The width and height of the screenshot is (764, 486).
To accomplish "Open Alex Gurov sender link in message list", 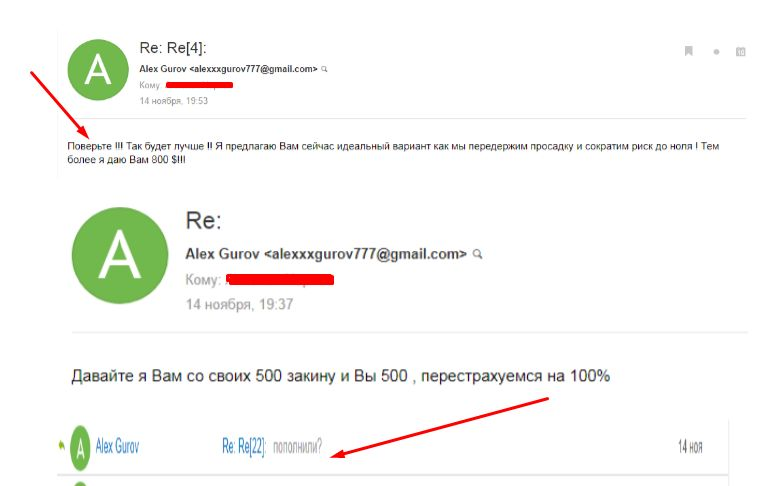I will (x=117, y=446).
